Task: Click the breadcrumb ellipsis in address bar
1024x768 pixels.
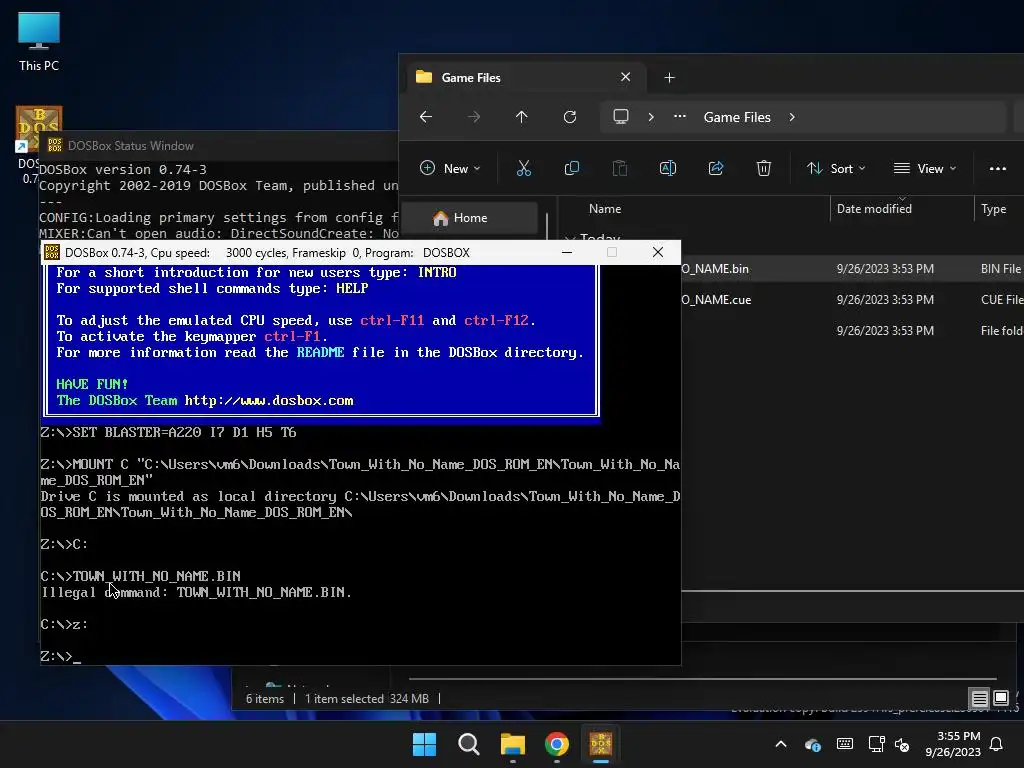Action: point(680,117)
